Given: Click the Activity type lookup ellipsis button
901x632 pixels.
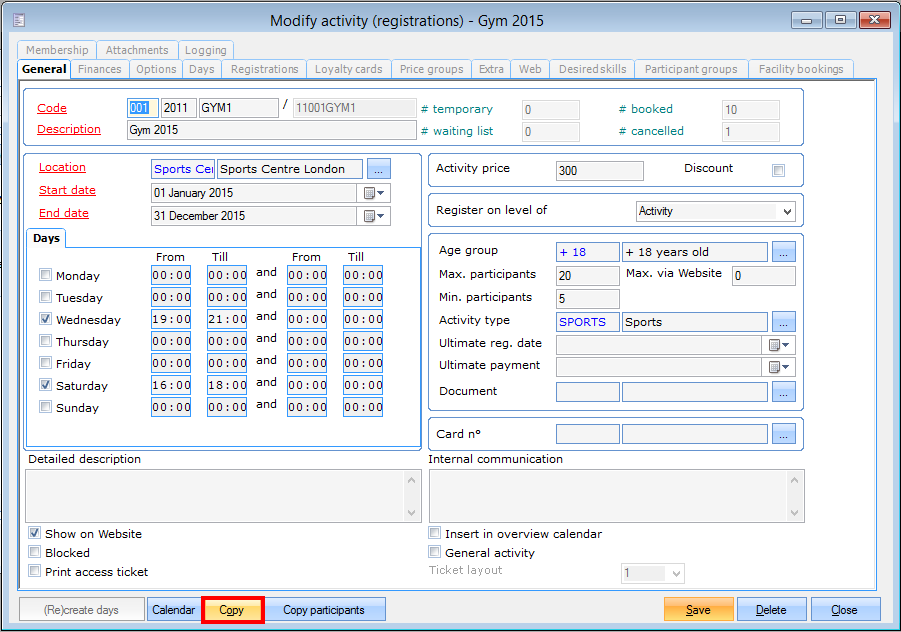Looking at the screenshot, I should (783, 322).
